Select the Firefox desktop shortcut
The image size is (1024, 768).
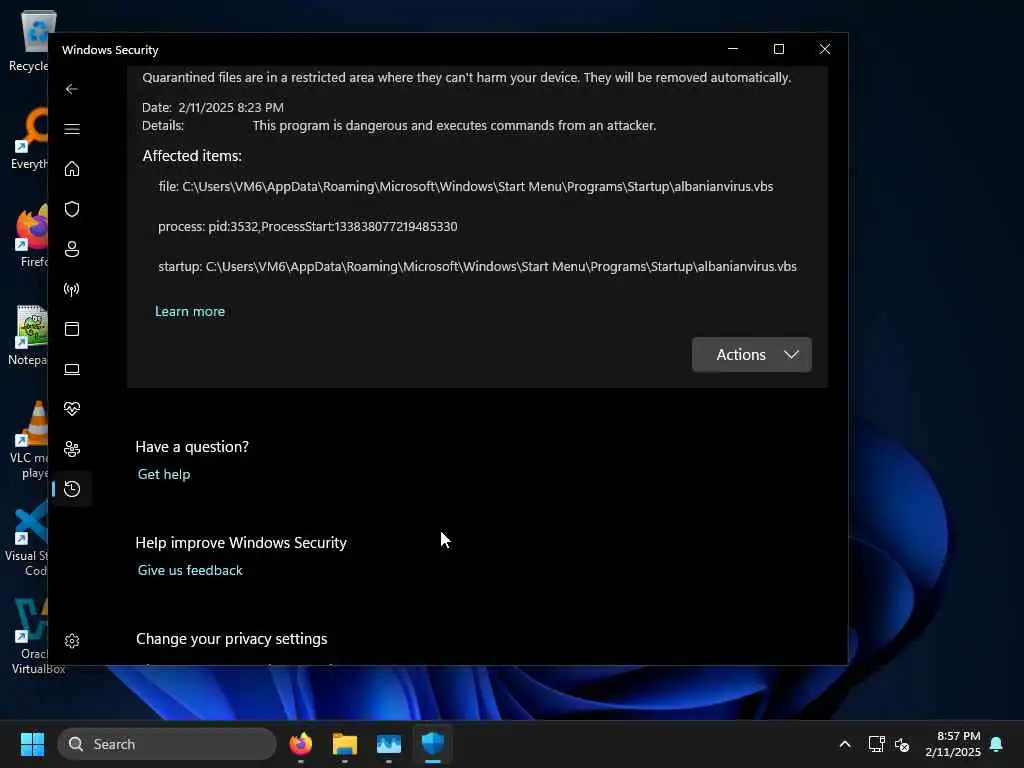31,236
